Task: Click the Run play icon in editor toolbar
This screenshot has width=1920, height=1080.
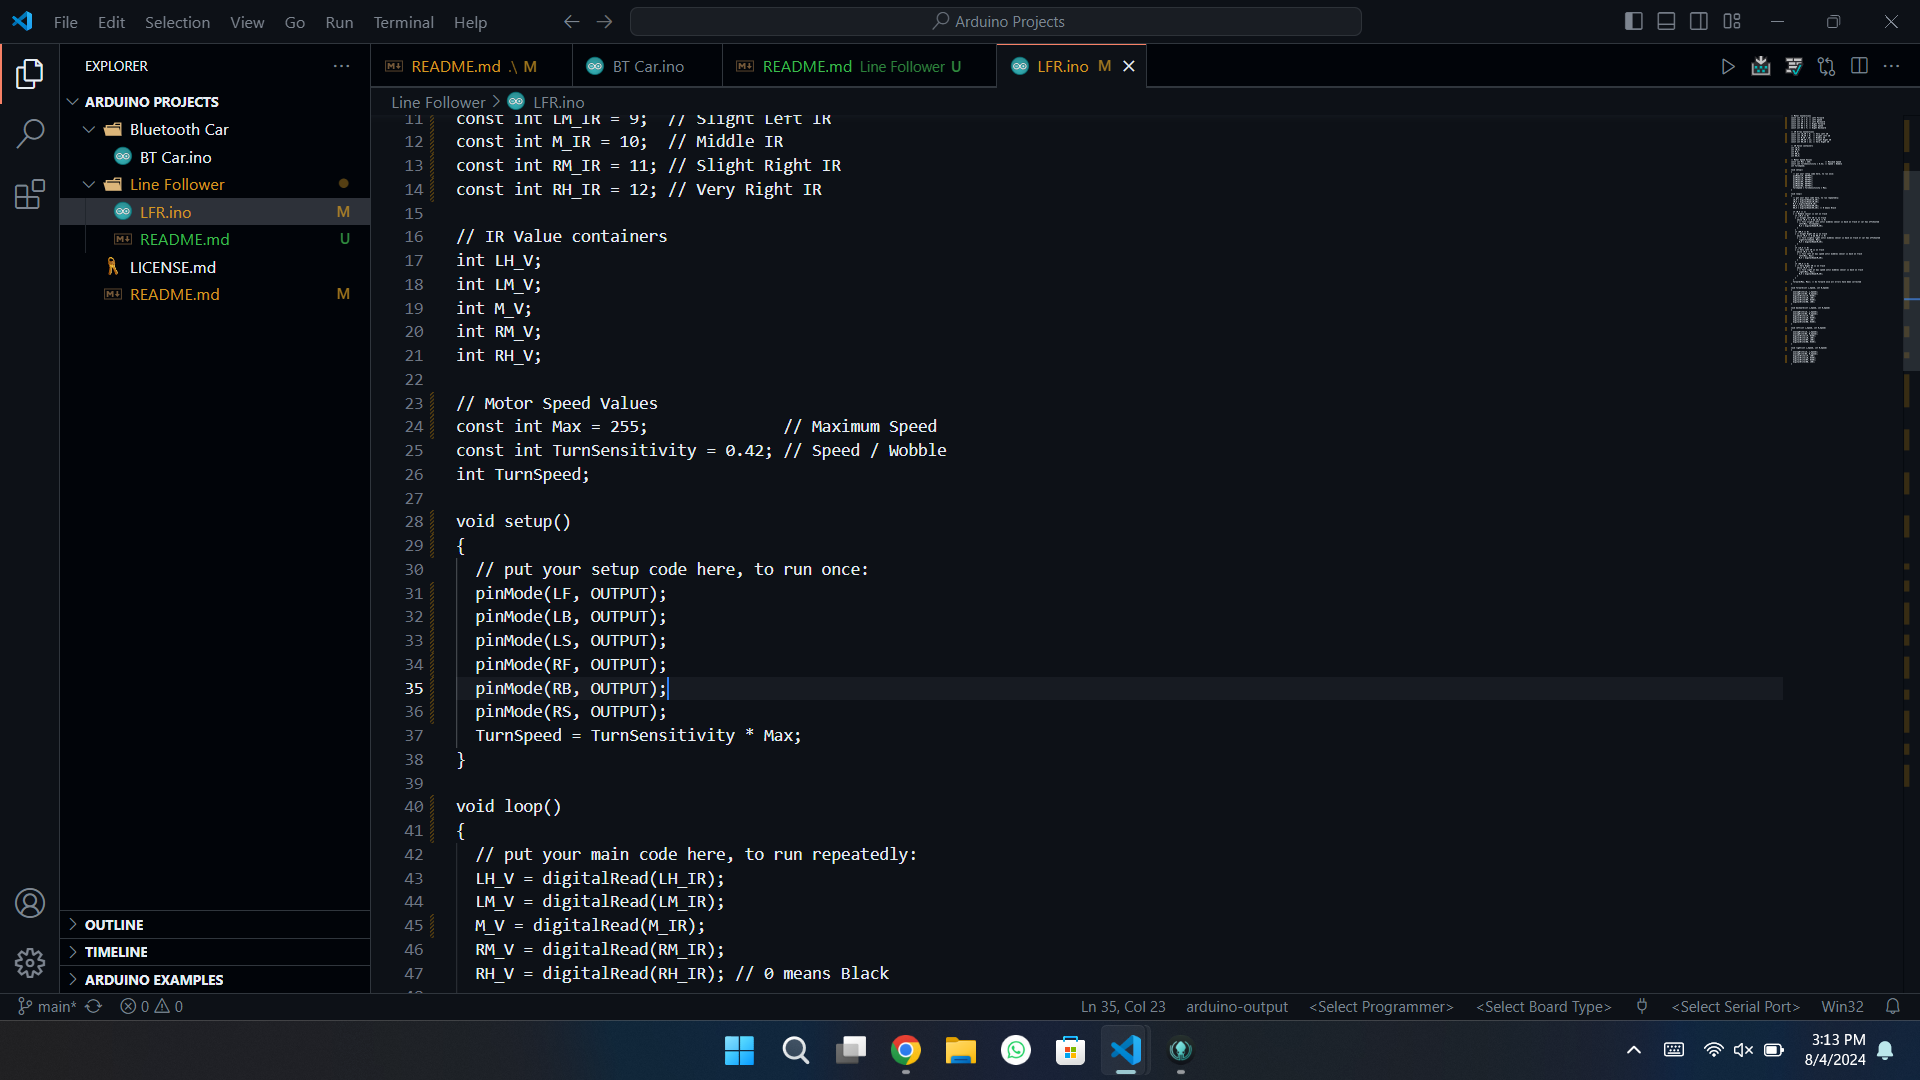Action: tap(1727, 66)
